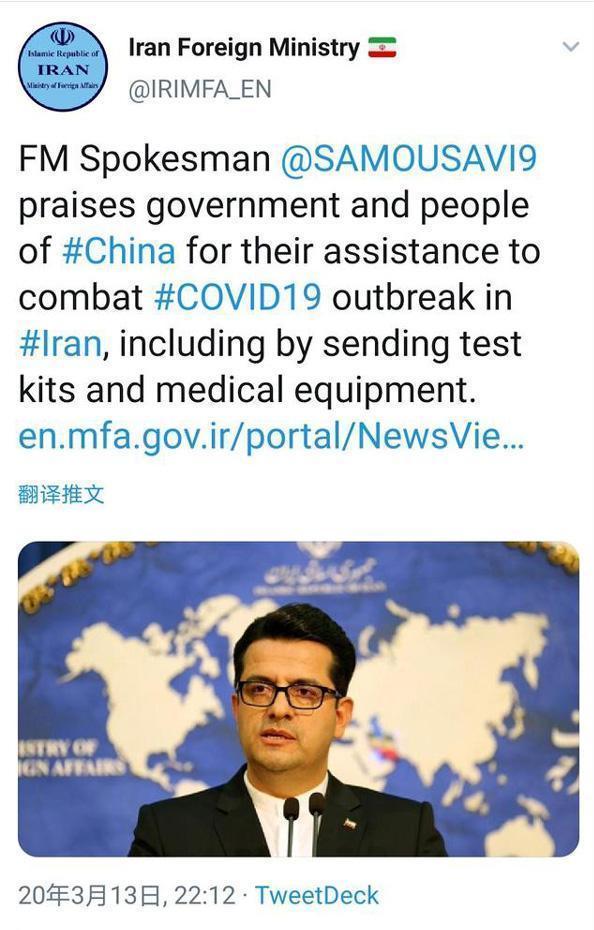
Task: Click the 'kits and medical equipment' tweet text
Action: pos(247,390)
